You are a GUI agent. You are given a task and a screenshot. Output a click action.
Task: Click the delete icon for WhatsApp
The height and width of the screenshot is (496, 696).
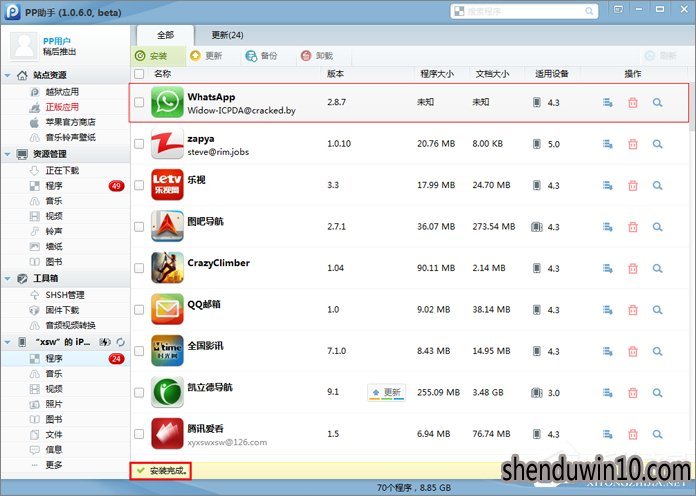click(x=633, y=103)
